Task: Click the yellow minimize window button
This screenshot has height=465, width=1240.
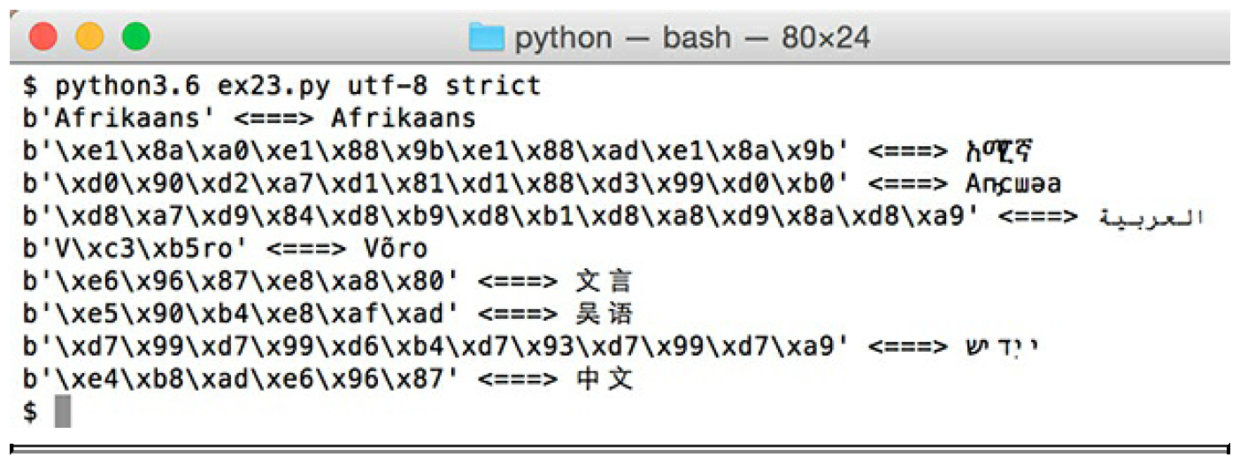Action: [x=90, y=38]
